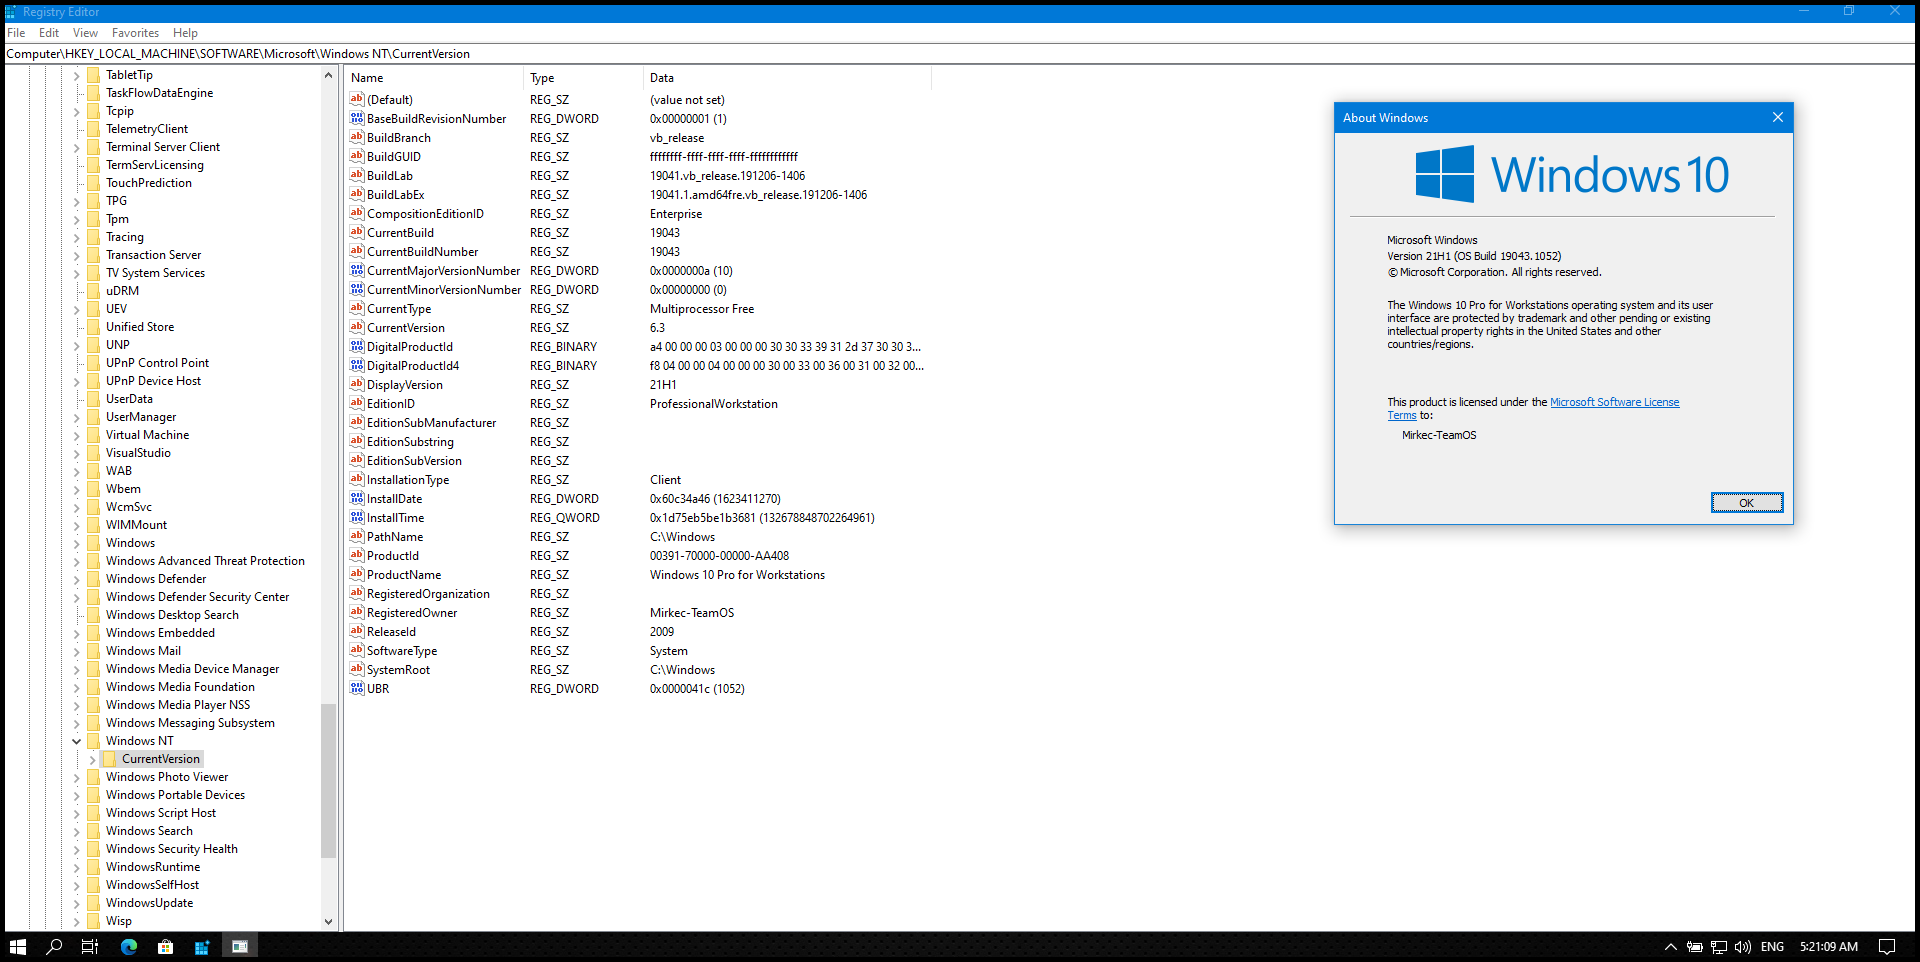Expand the Windows Photo Viewer node

[76, 777]
